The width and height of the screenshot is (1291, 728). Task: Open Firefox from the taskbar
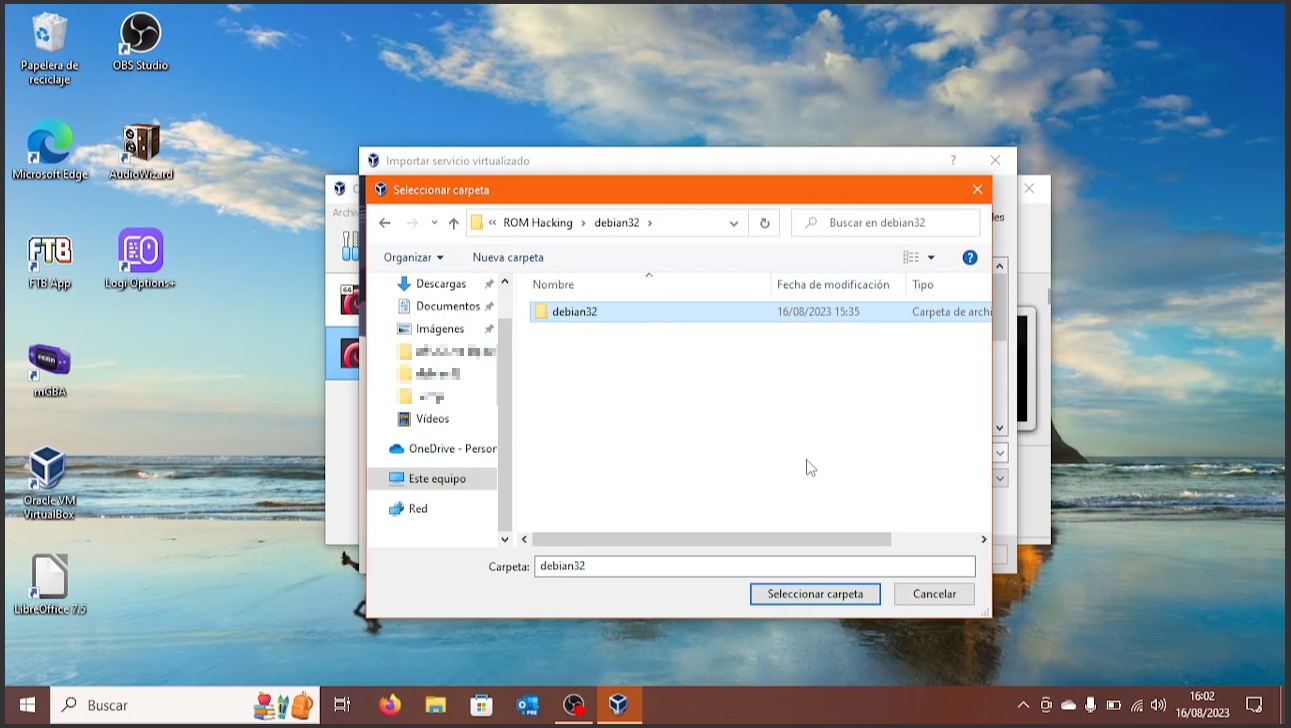(x=390, y=705)
